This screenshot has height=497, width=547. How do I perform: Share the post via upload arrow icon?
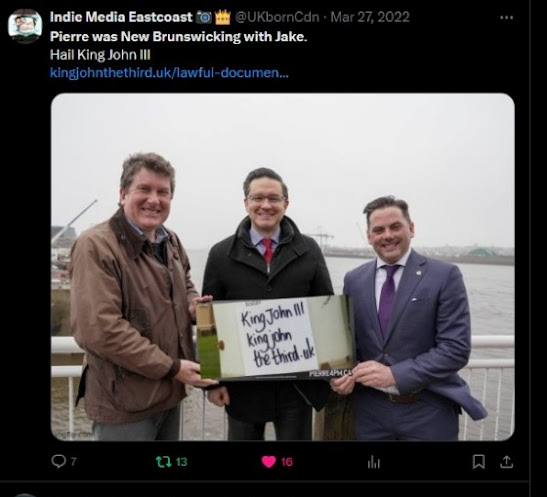click(506, 462)
